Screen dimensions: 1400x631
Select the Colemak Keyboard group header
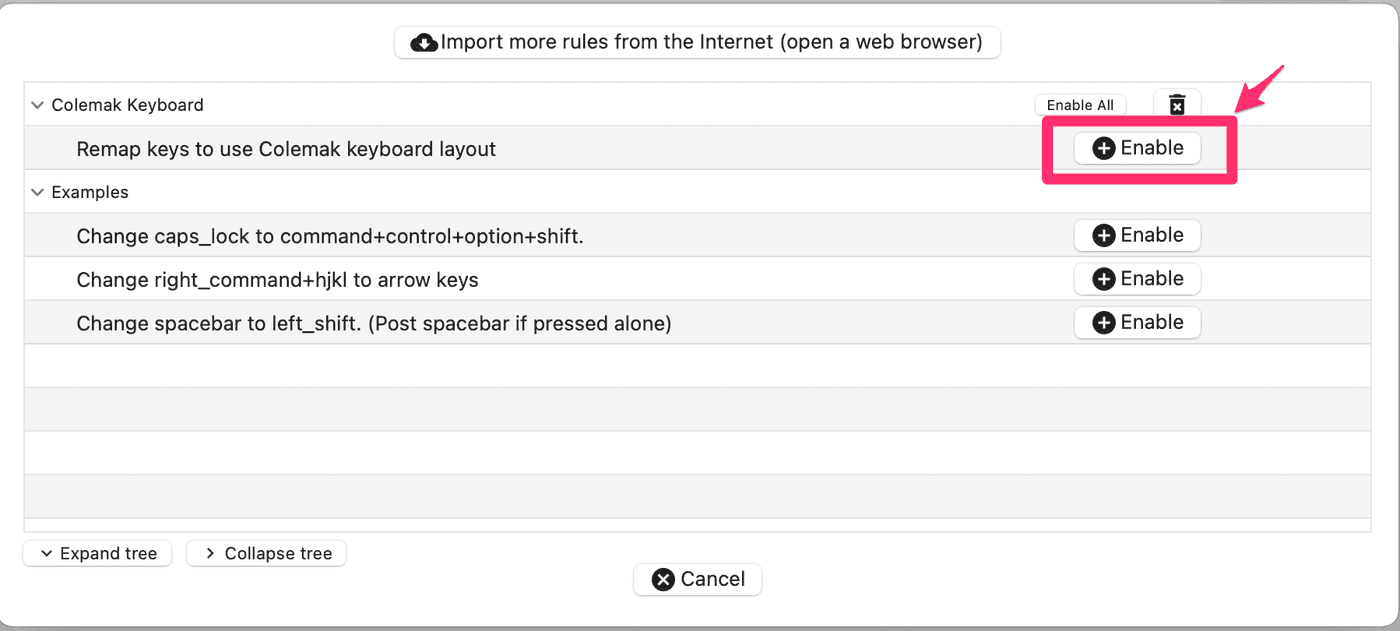coord(127,105)
